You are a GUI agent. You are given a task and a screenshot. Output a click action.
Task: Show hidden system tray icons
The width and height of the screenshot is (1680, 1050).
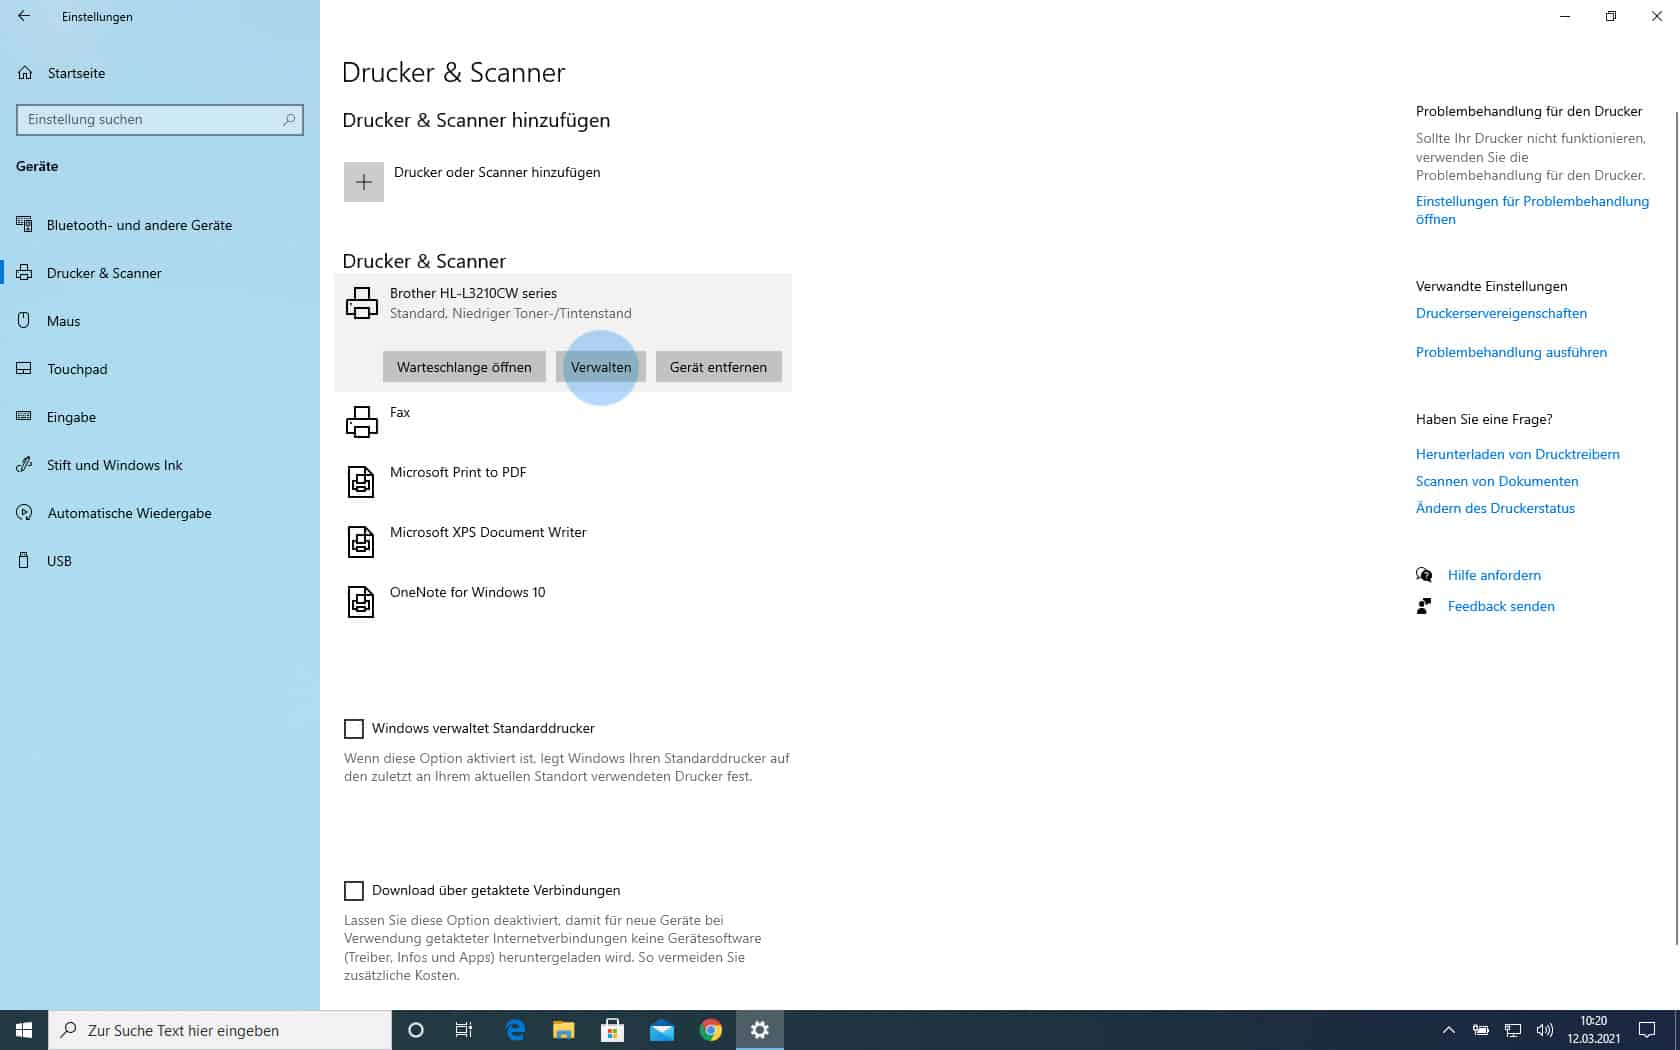click(1448, 1030)
